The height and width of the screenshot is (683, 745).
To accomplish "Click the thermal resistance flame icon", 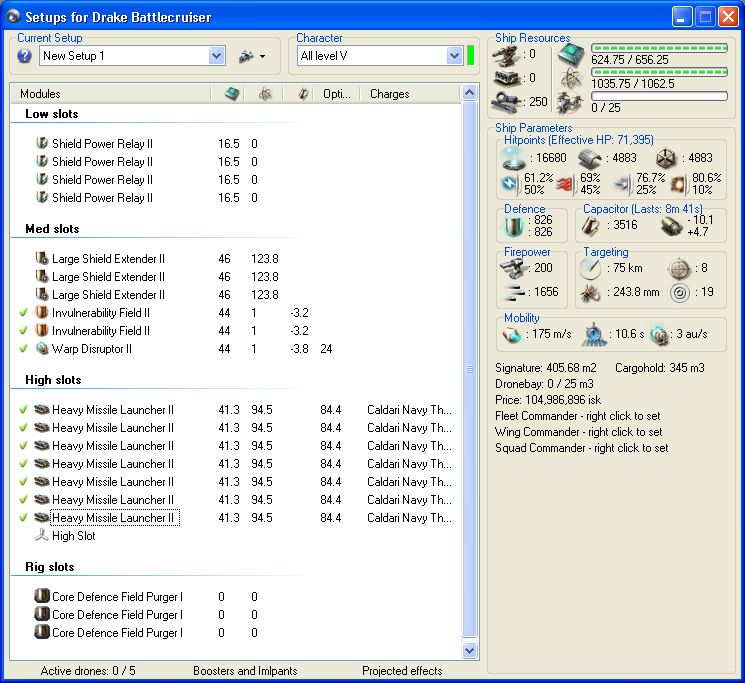I will (564, 184).
